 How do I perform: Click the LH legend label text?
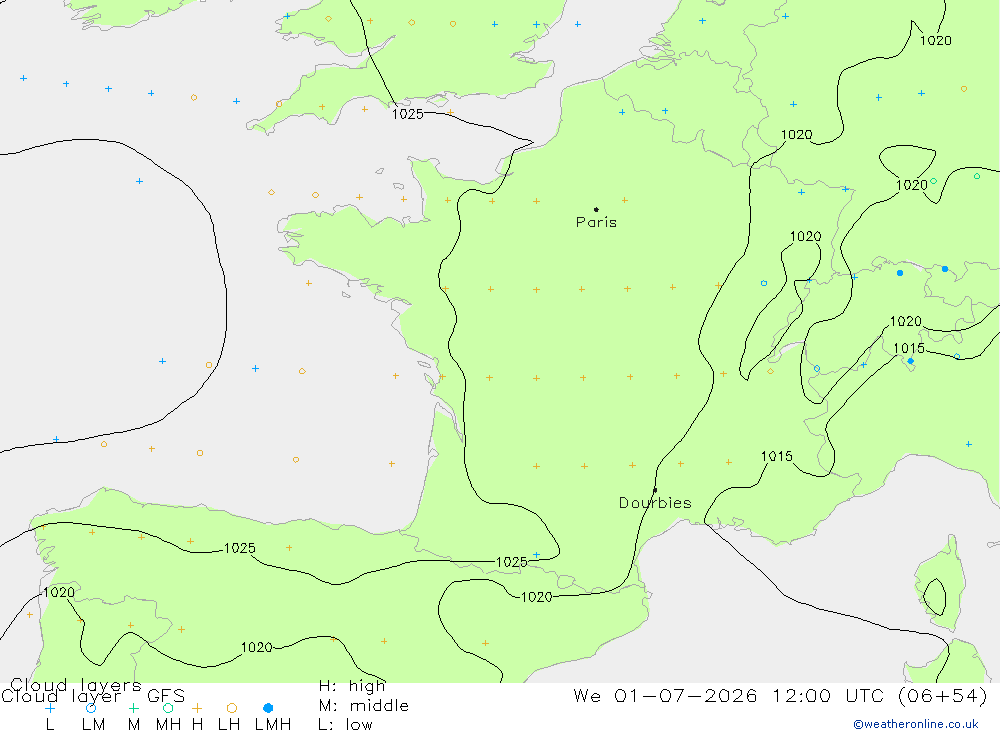(229, 725)
